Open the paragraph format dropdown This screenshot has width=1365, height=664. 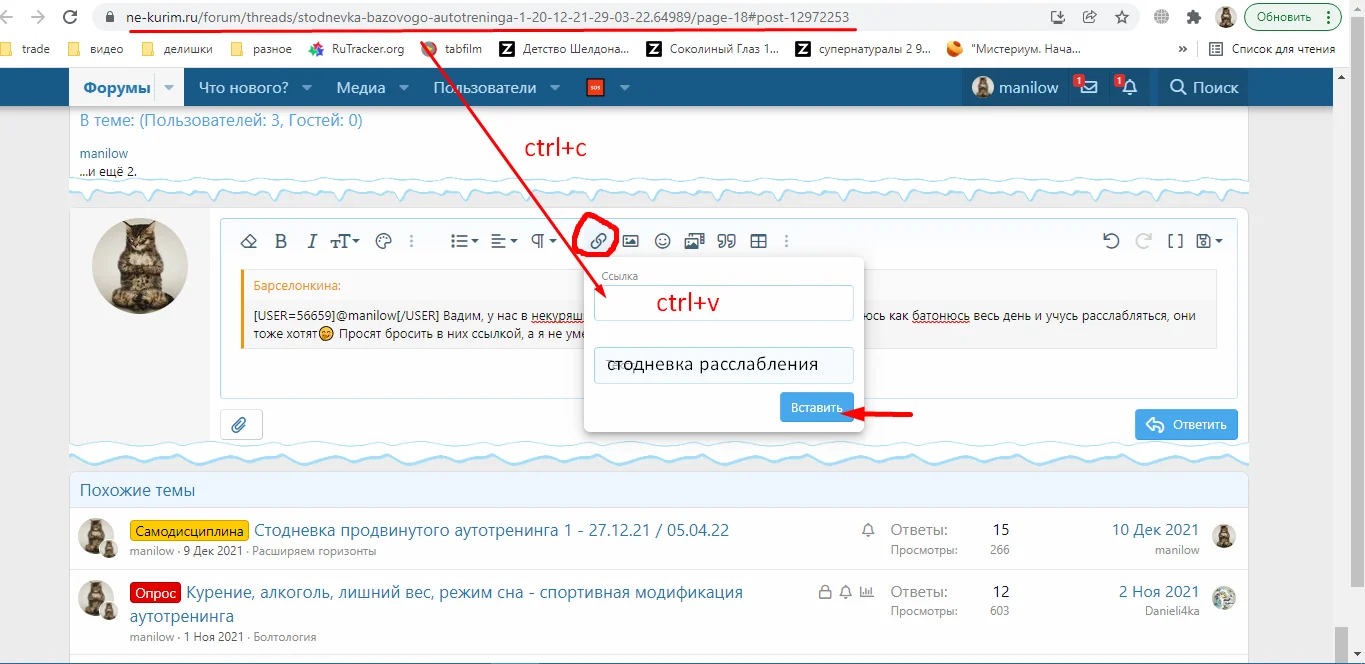543,241
